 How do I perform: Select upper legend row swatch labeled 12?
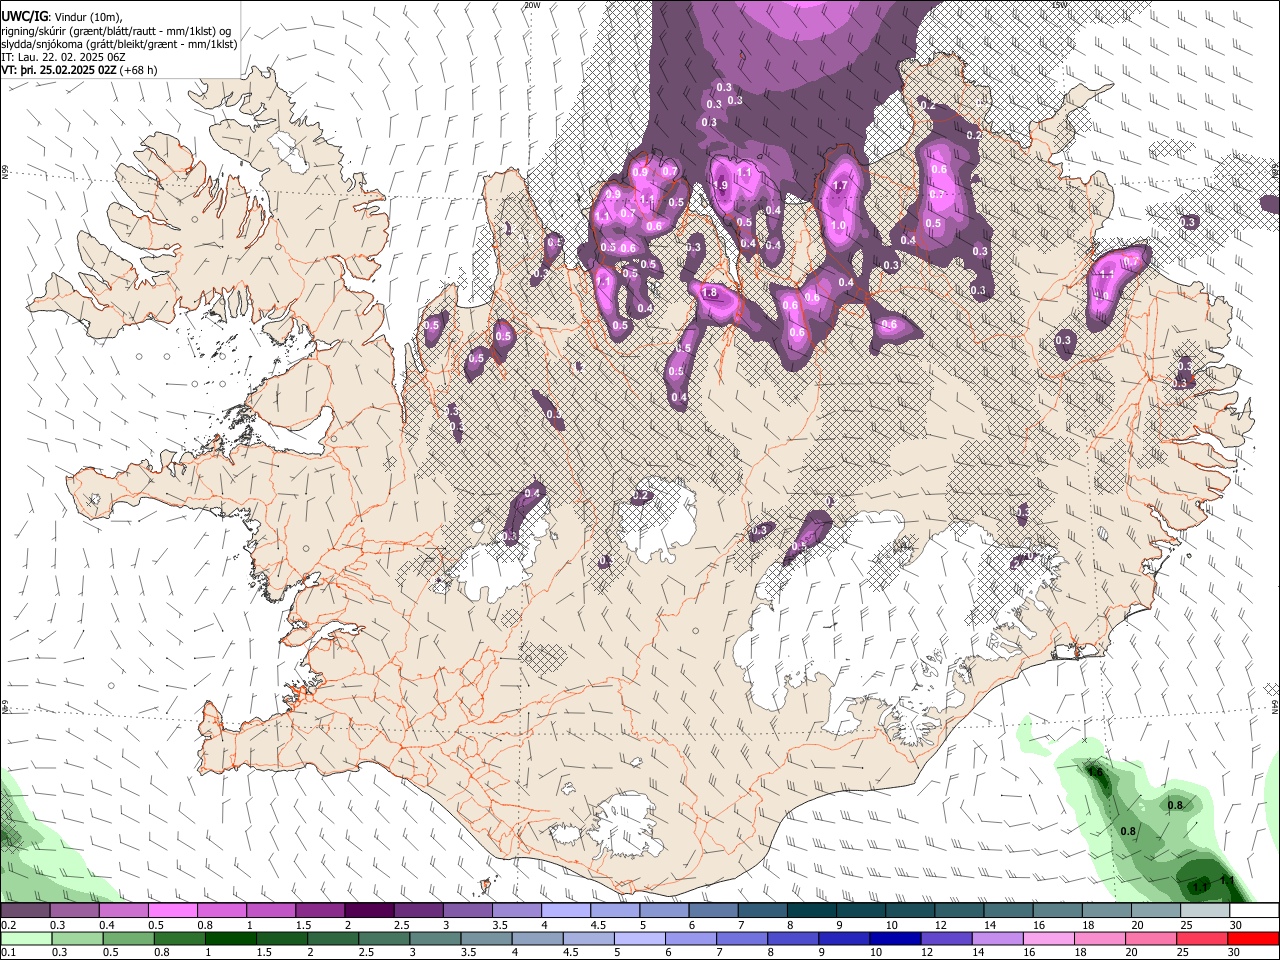pos(957,911)
